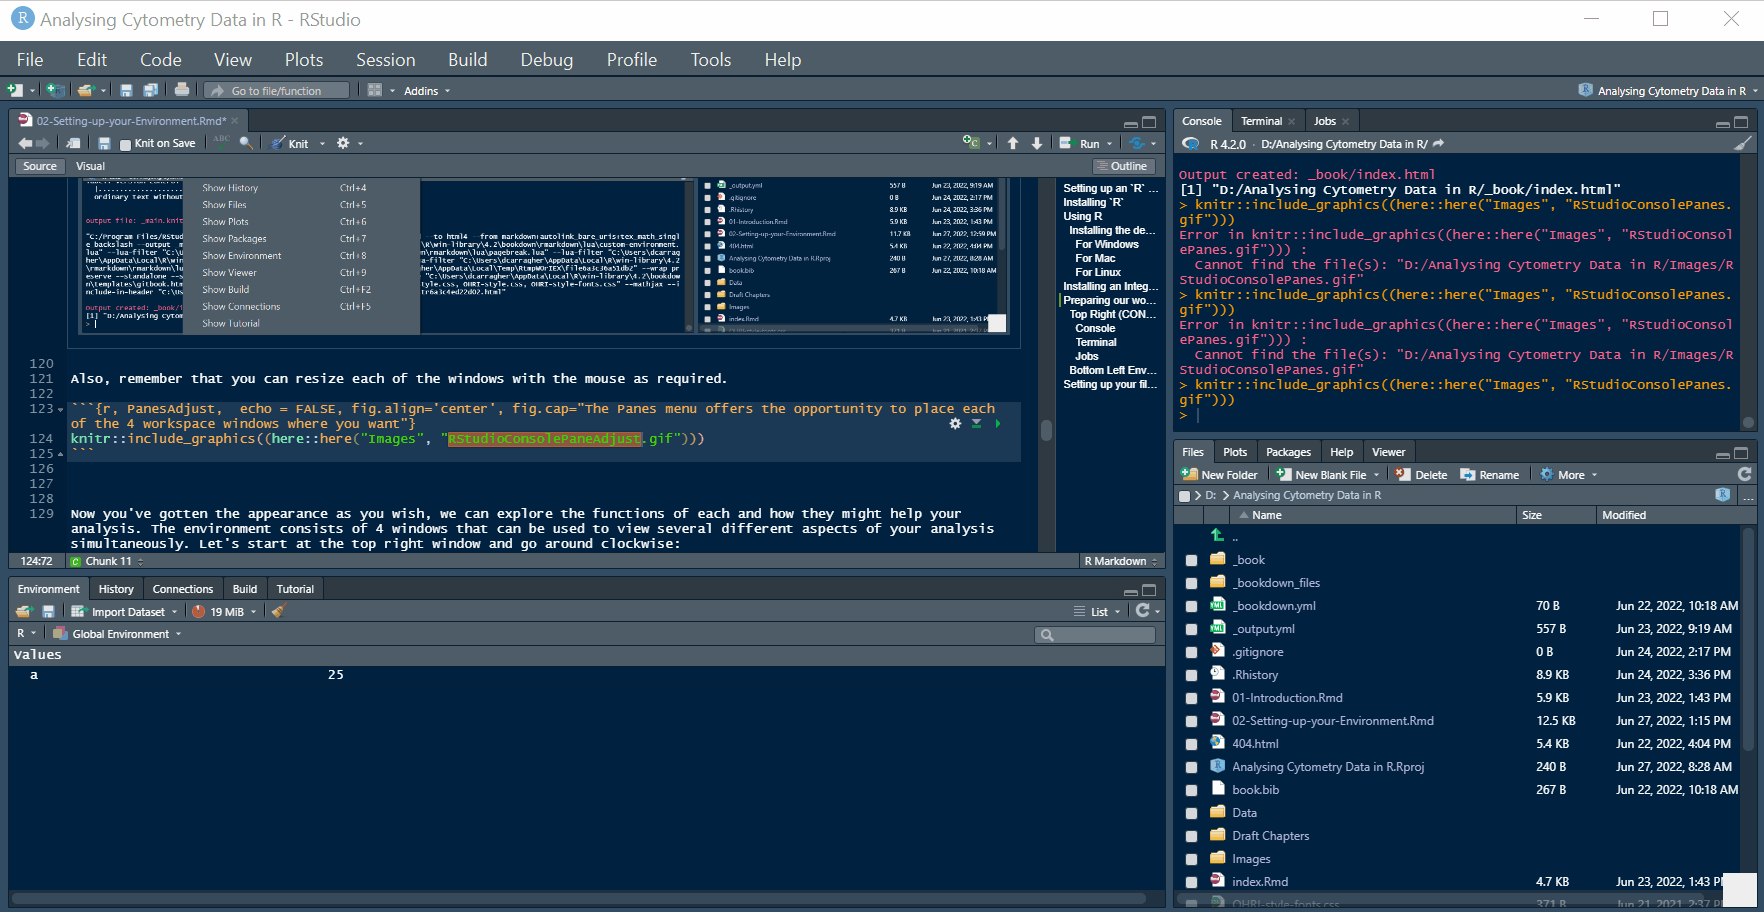Clear environment objects with broom icon
The width and height of the screenshot is (1764, 912).
(x=278, y=611)
